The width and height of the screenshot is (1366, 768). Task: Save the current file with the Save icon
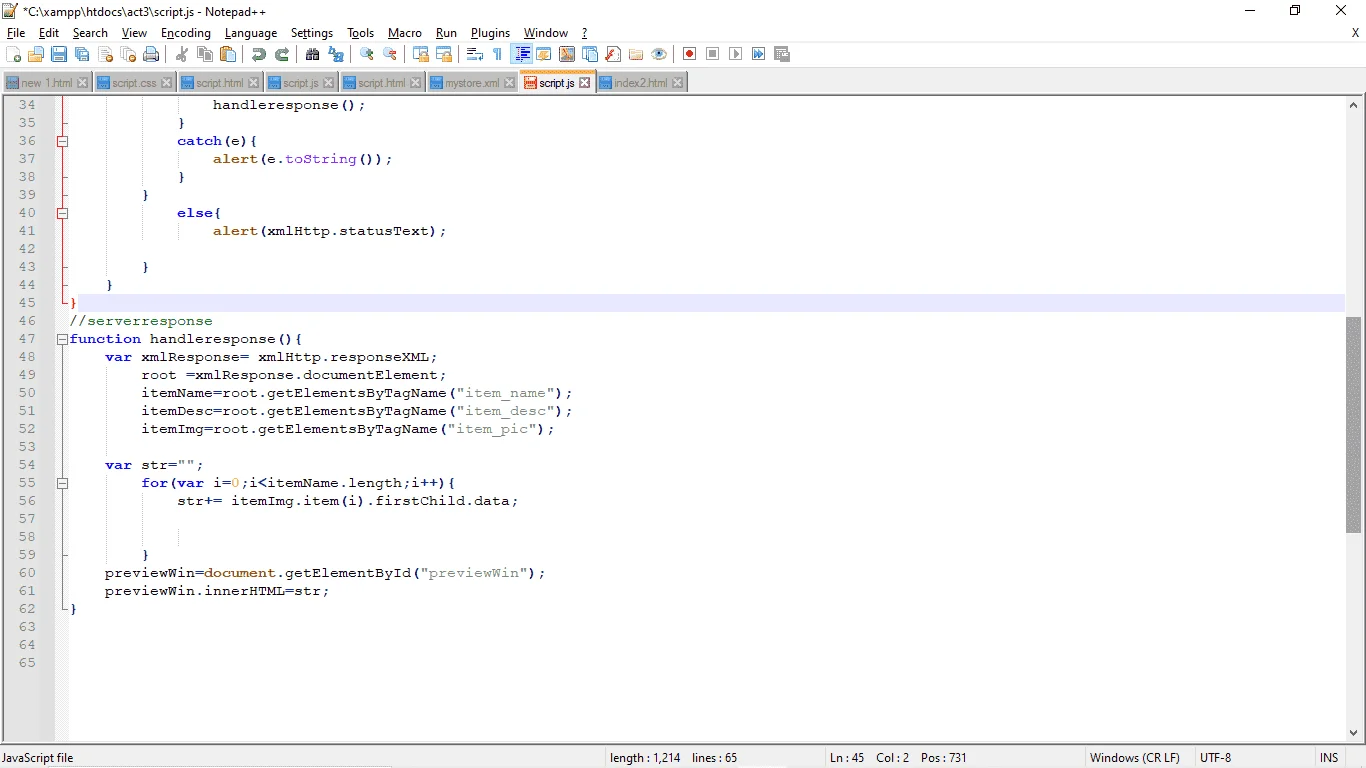[59, 54]
